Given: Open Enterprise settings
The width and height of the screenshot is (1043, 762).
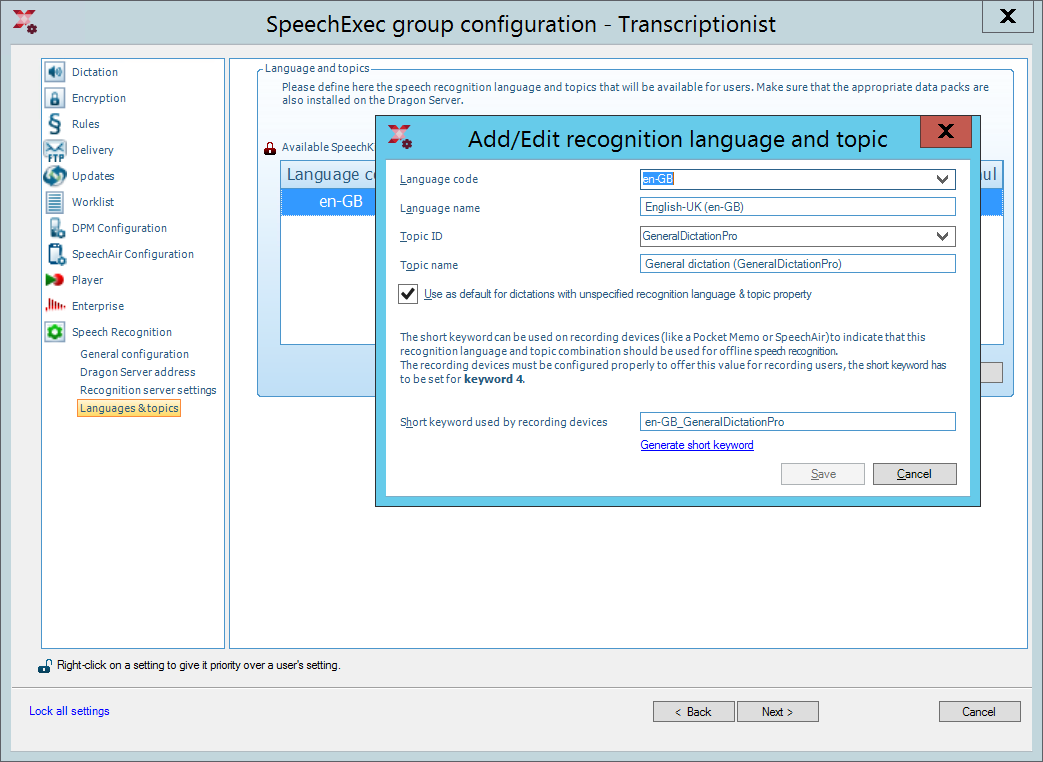Looking at the screenshot, I should (98, 306).
